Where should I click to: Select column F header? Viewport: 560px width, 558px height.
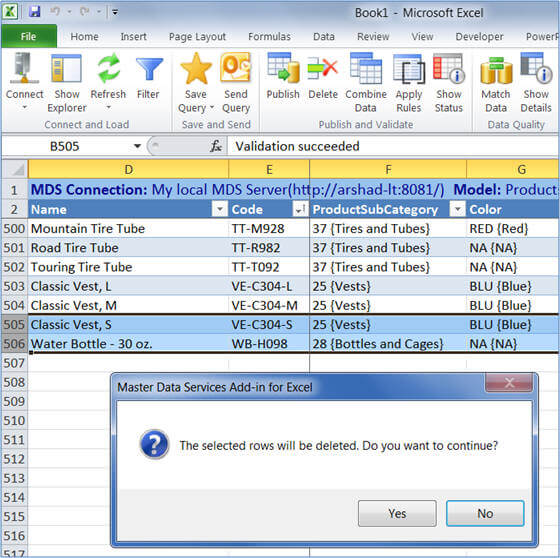pyautogui.click(x=388, y=169)
